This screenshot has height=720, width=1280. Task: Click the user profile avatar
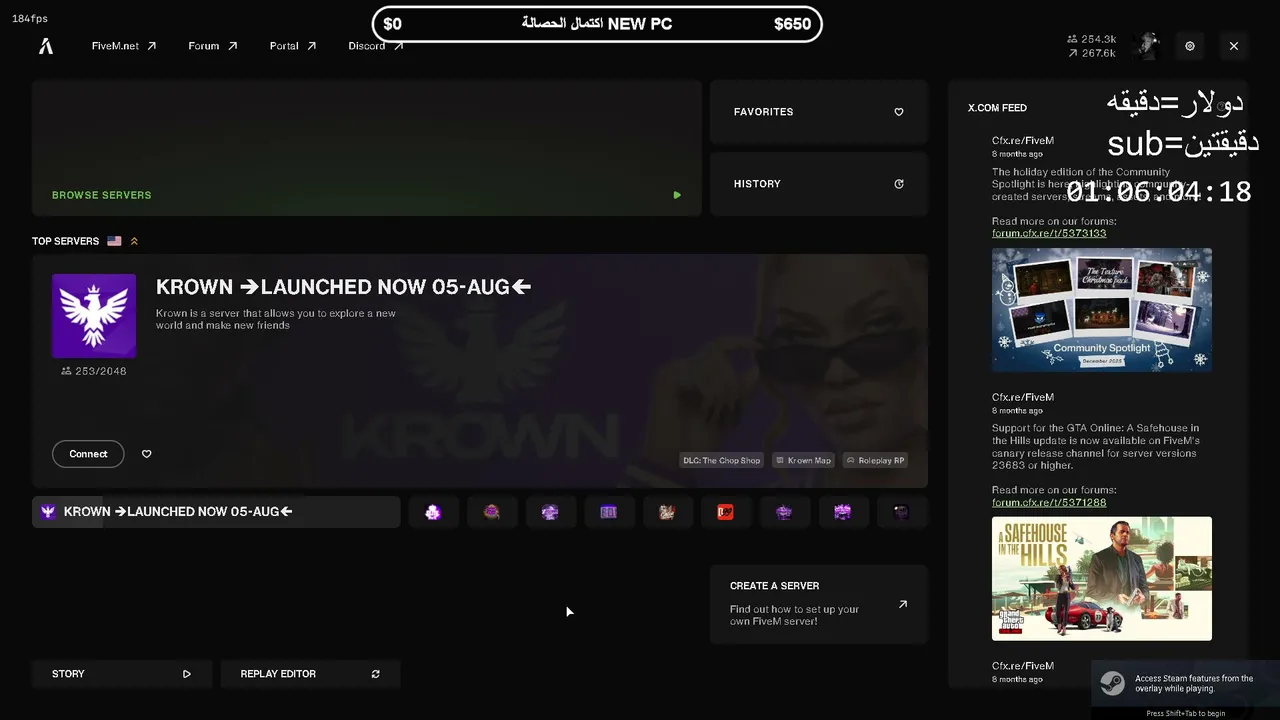click(1146, 46)
